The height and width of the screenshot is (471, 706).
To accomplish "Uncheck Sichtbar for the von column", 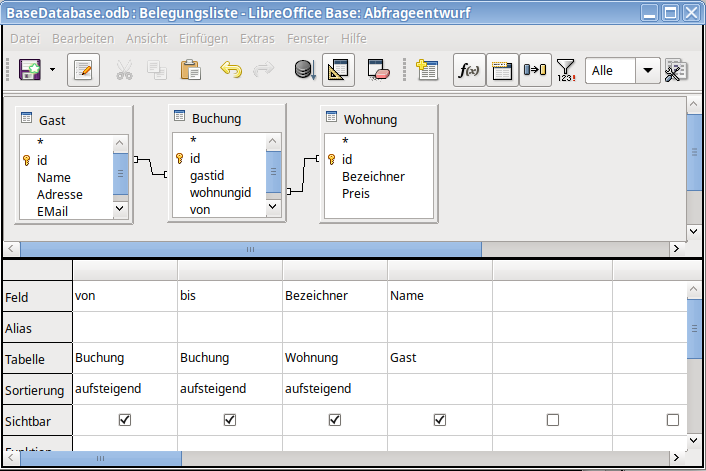I will pos(125,420).
